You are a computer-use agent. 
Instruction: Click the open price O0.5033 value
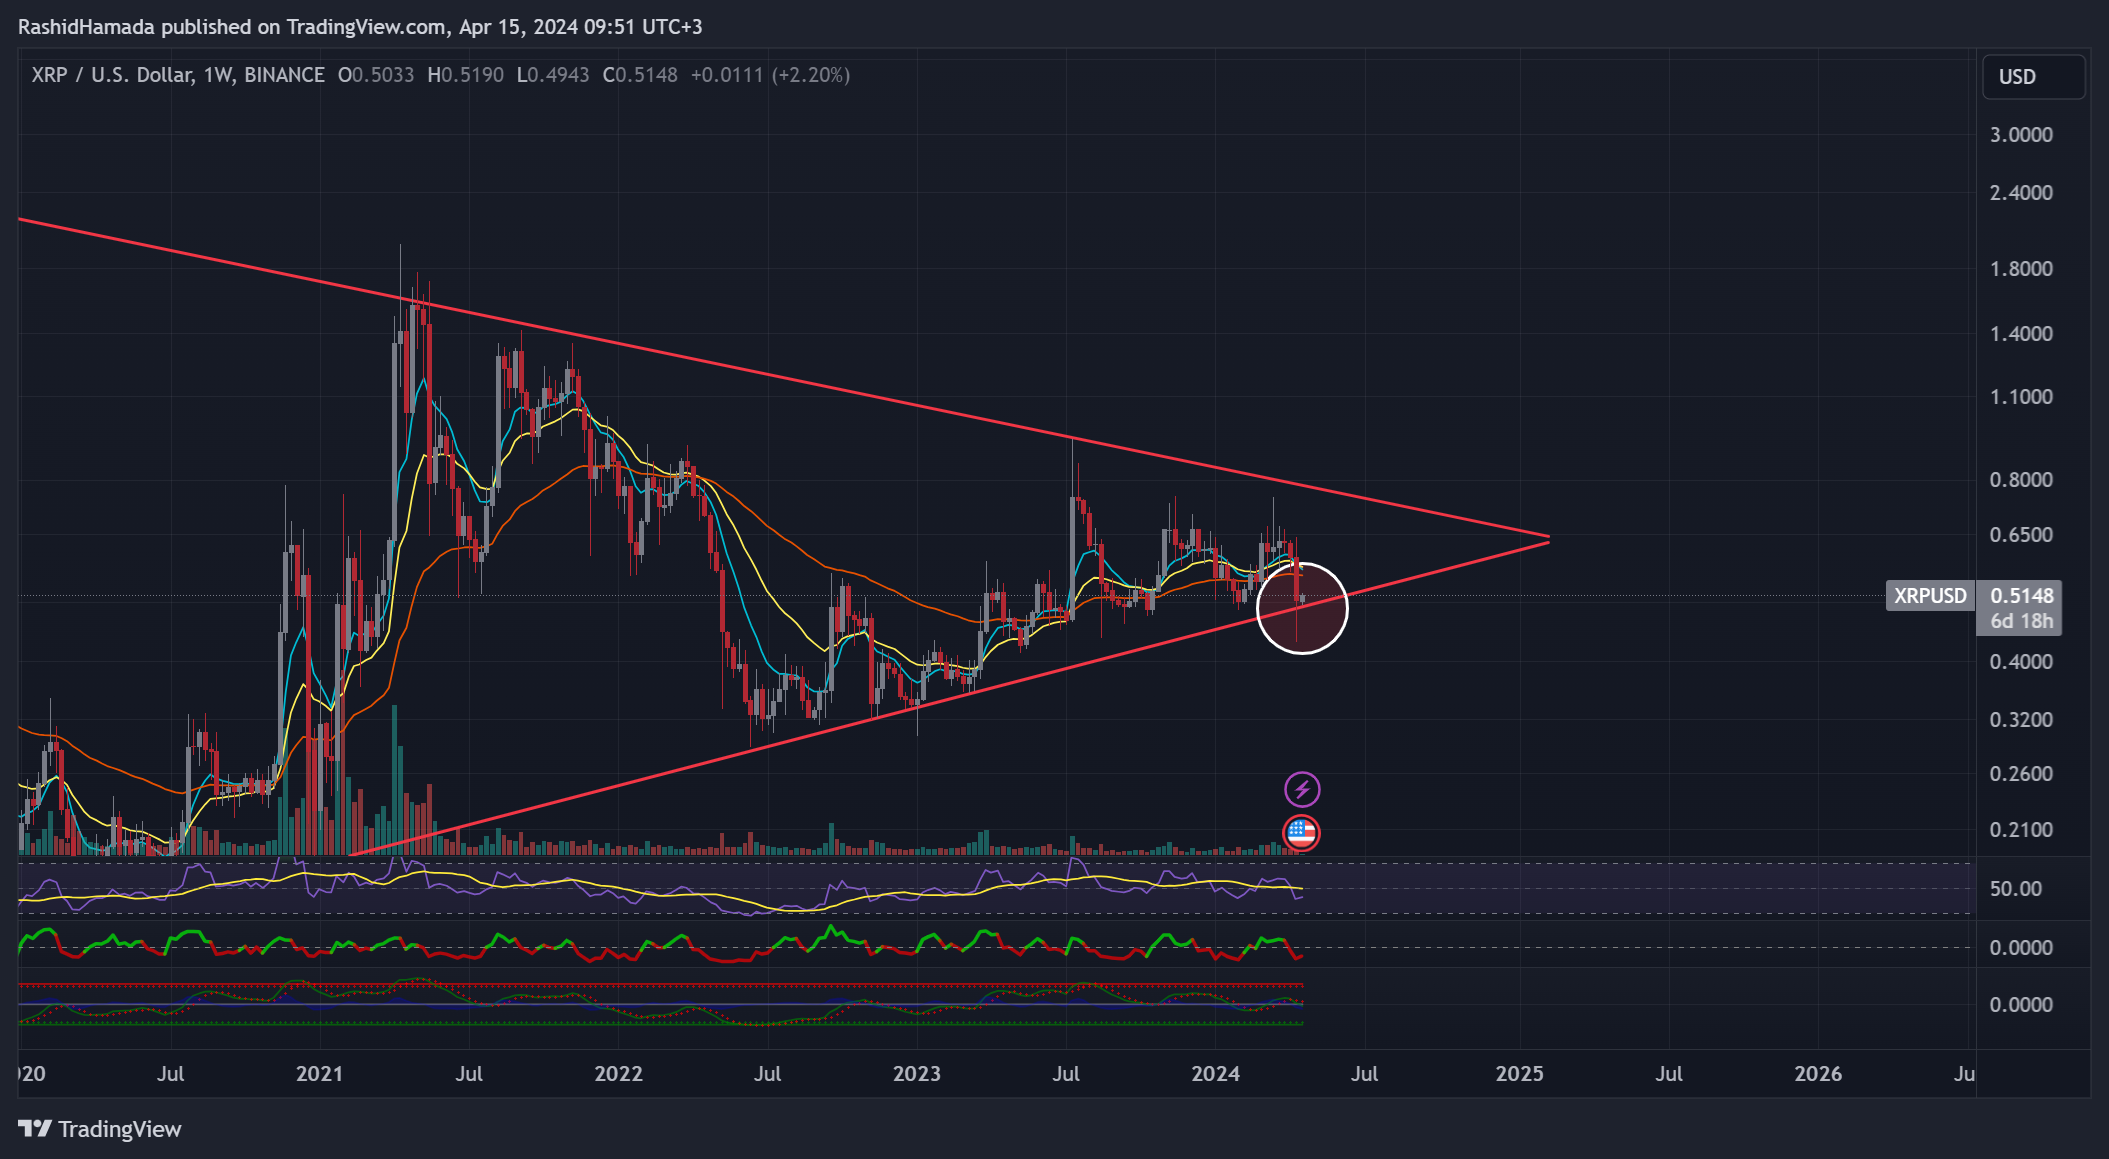pos(376,75)
